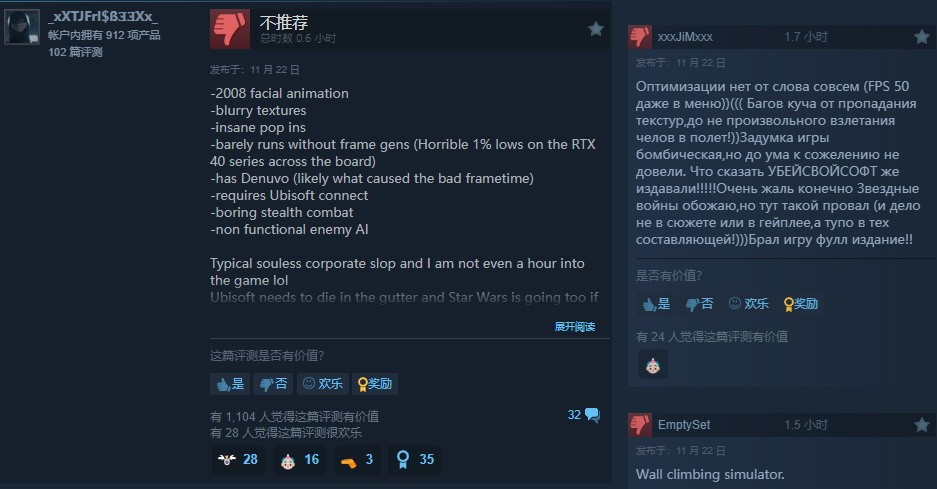Expand the review with 展开阅读

click(x=574, y=326)
